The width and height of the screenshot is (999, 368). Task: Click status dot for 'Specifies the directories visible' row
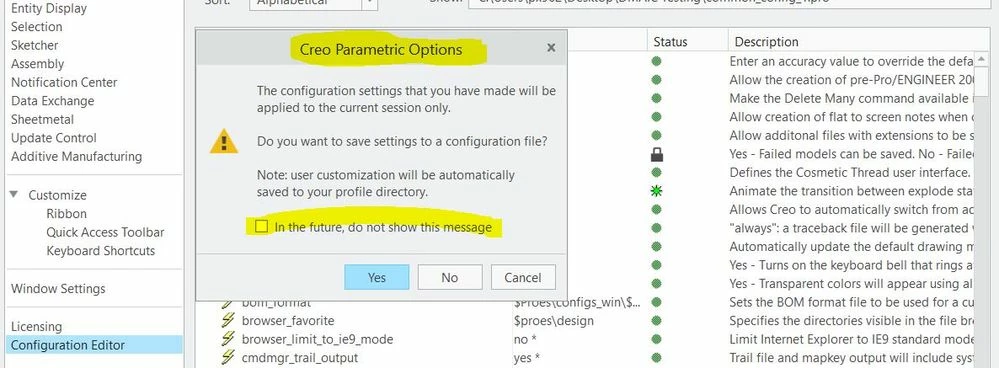point(656,321)
